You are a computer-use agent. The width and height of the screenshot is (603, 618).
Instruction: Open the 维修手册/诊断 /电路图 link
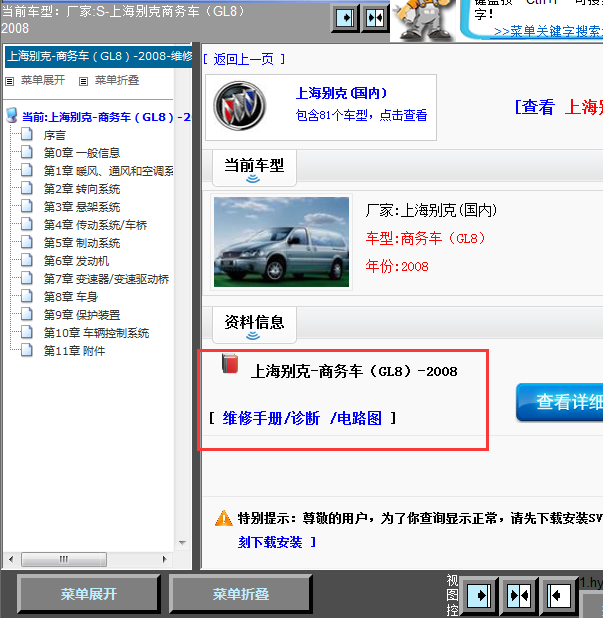point(302,418)
